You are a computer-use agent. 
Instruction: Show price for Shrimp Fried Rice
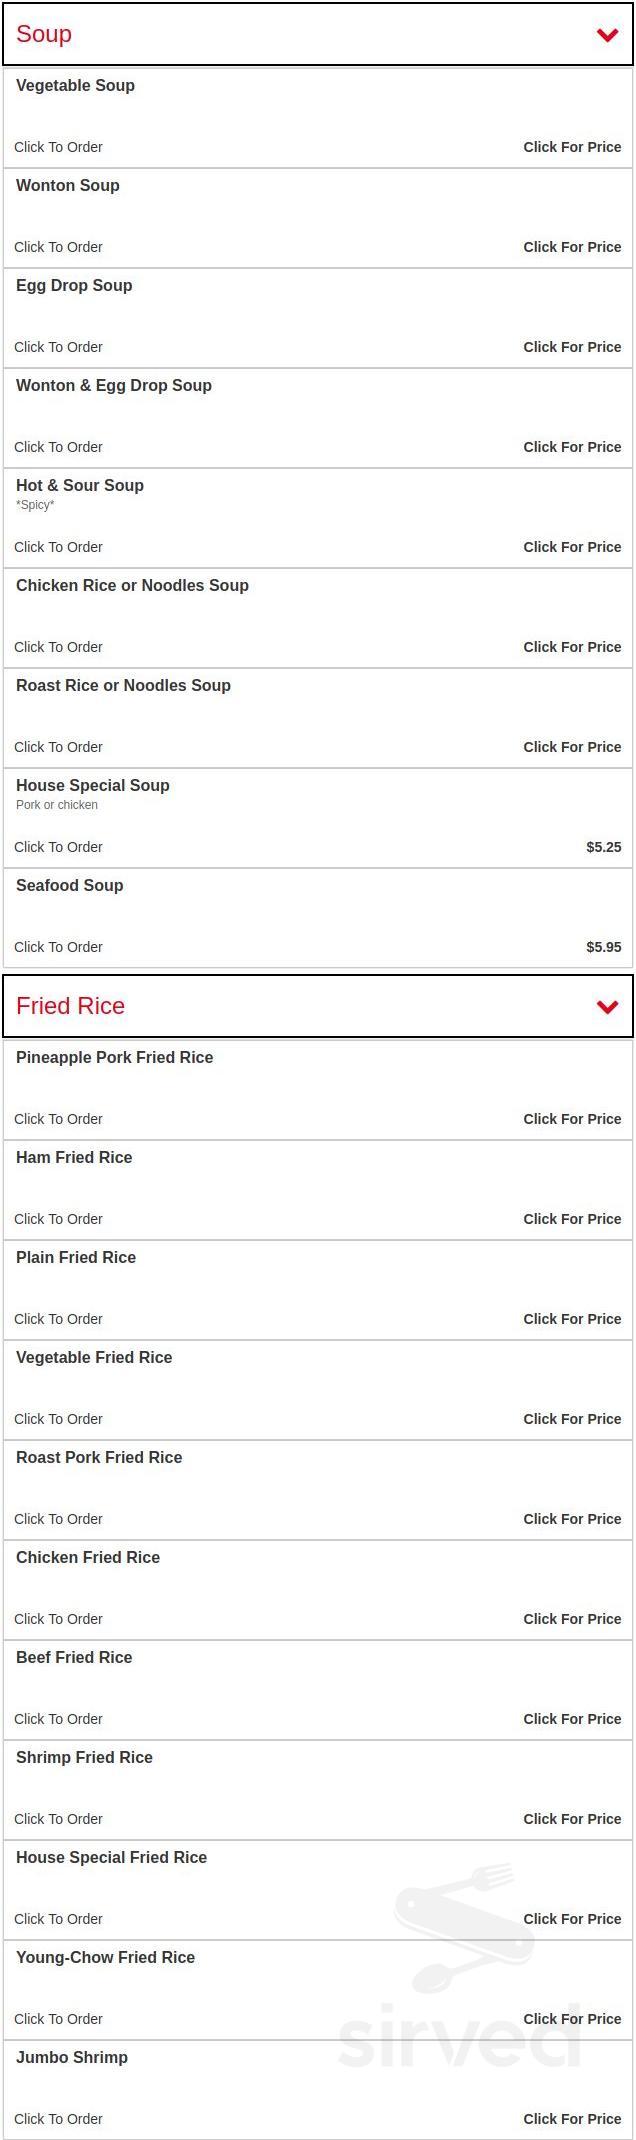pos(572,1819)
